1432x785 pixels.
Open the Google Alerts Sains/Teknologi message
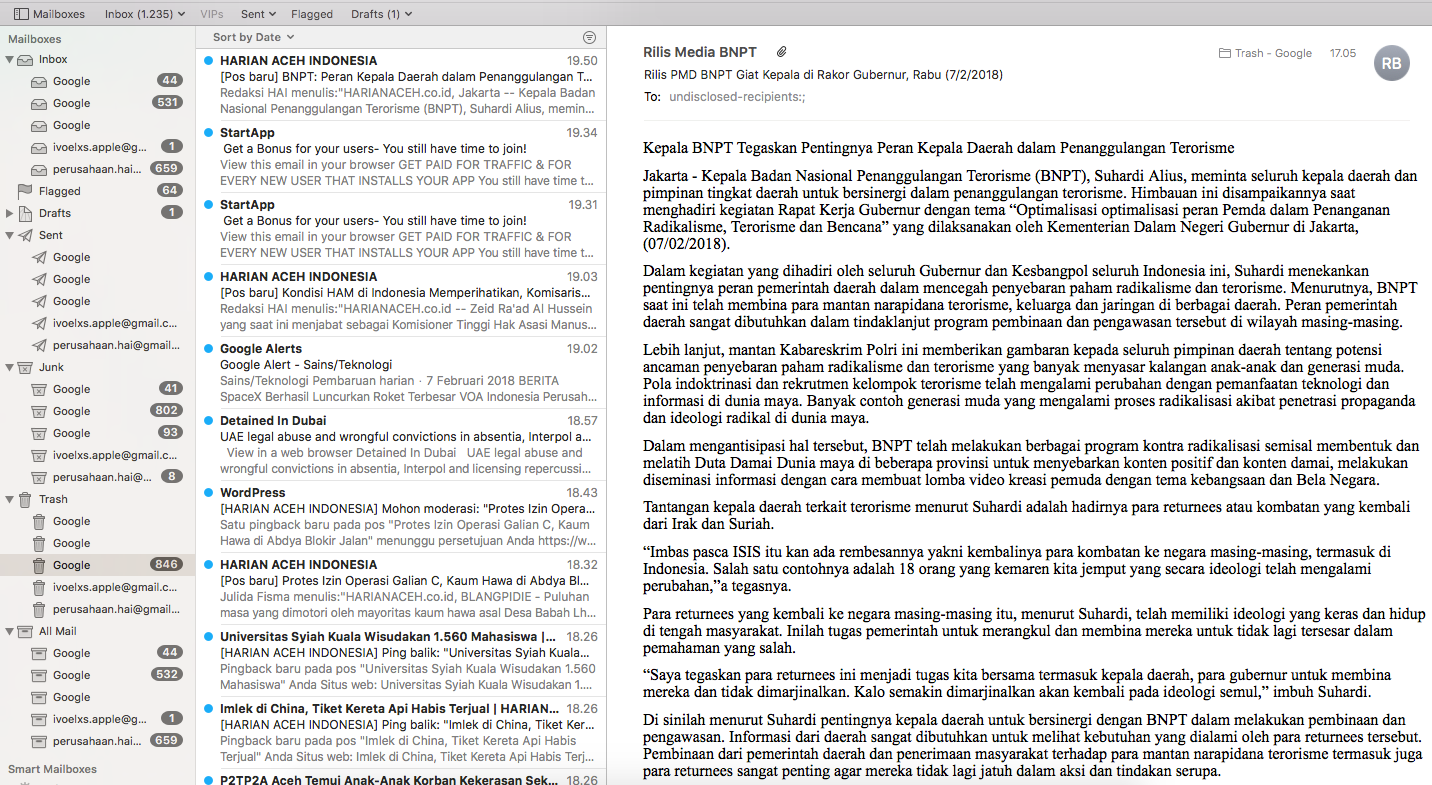point(401,373)
